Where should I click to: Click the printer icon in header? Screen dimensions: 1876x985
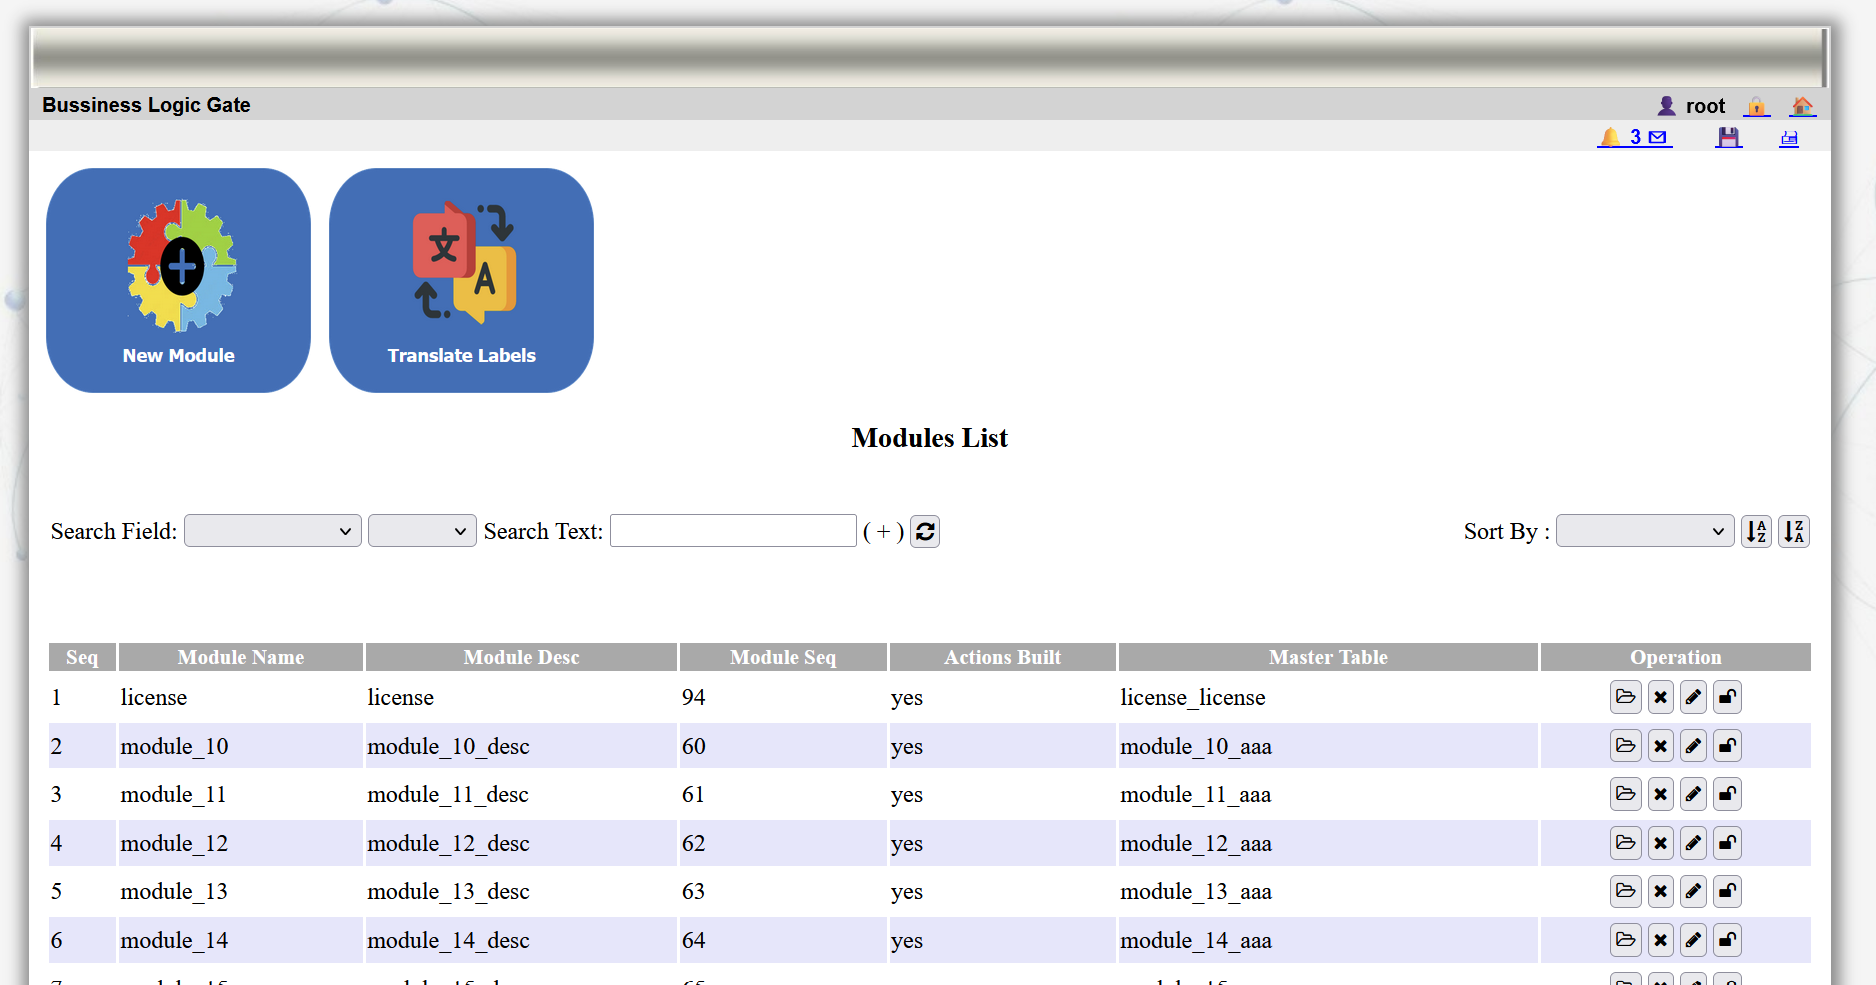coord(1789,138)
